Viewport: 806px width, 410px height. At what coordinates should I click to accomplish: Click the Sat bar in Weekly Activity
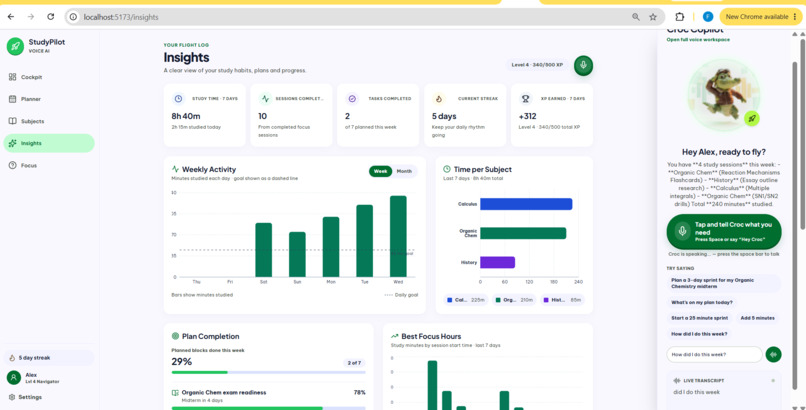coord(264,250)
